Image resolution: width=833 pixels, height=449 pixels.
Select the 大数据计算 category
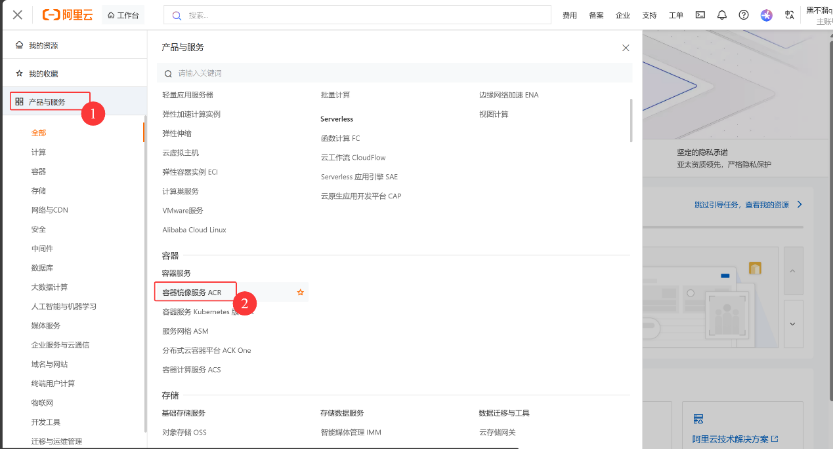point(49,287)
